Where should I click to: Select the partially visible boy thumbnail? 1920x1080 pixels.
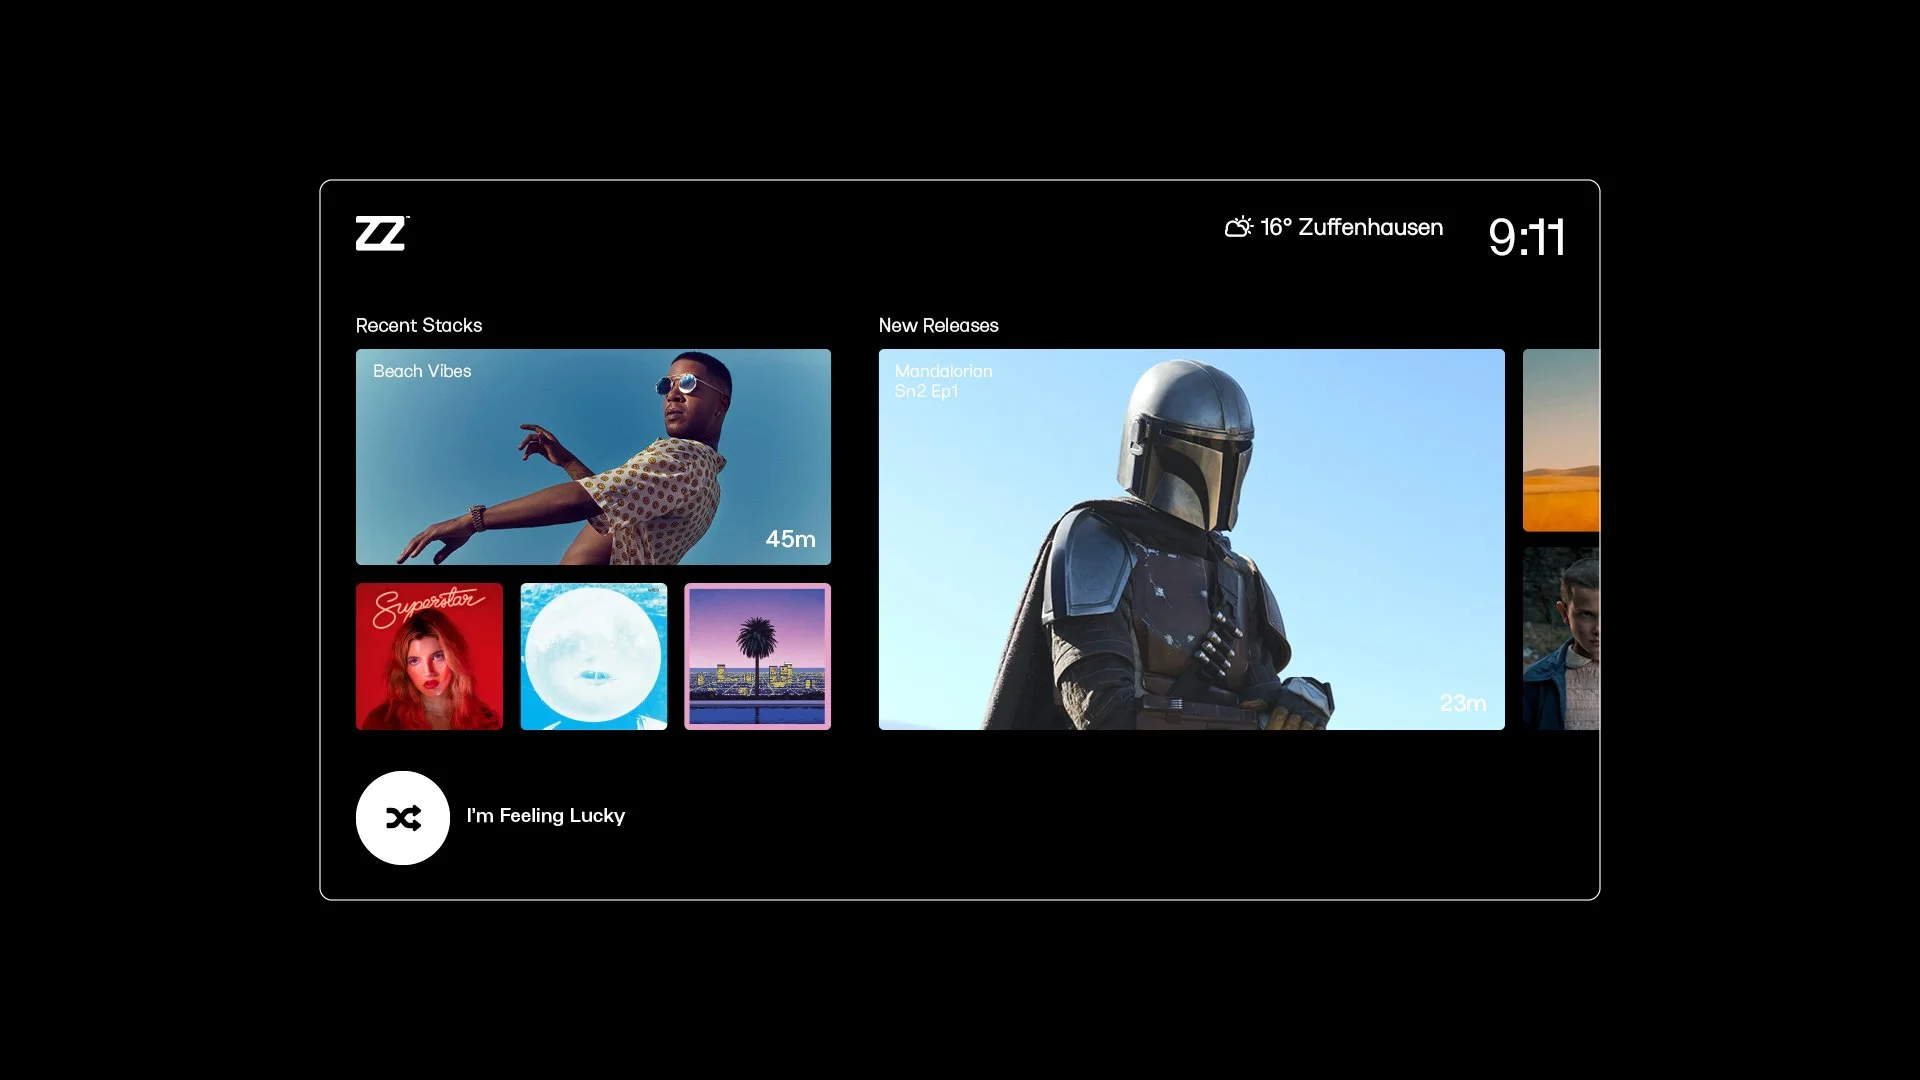[x=1561, y=638]
